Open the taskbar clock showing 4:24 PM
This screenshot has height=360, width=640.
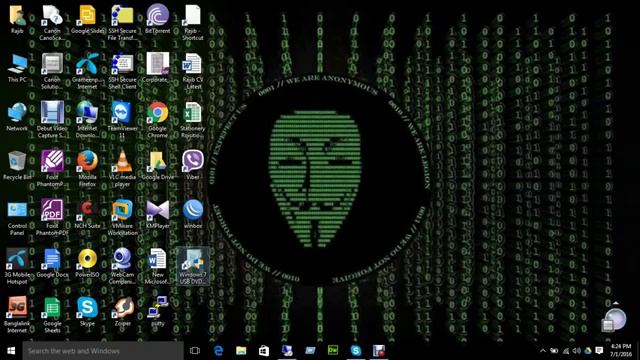click(620, 351)
